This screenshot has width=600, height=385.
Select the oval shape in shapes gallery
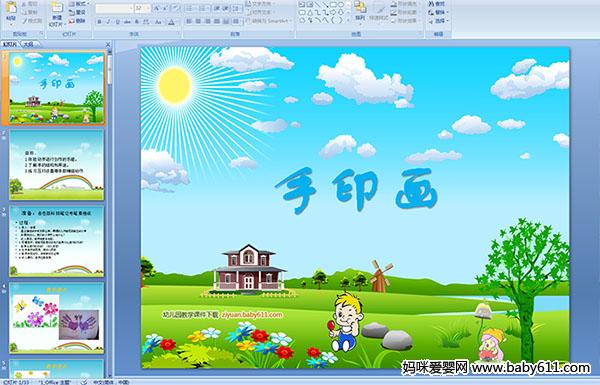[x=341, y=5]
